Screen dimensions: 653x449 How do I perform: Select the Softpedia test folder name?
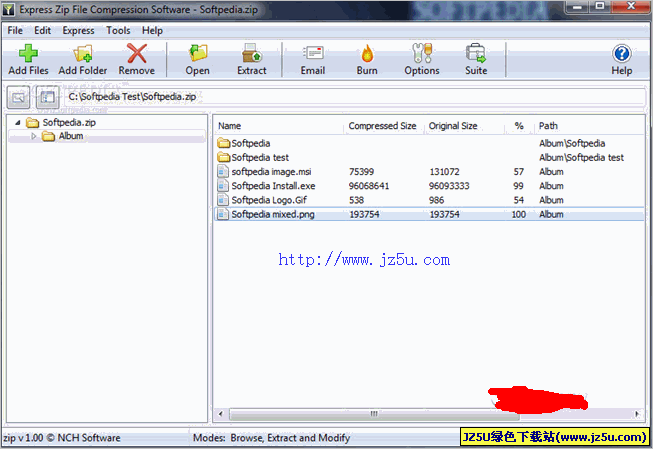point(260,157)
